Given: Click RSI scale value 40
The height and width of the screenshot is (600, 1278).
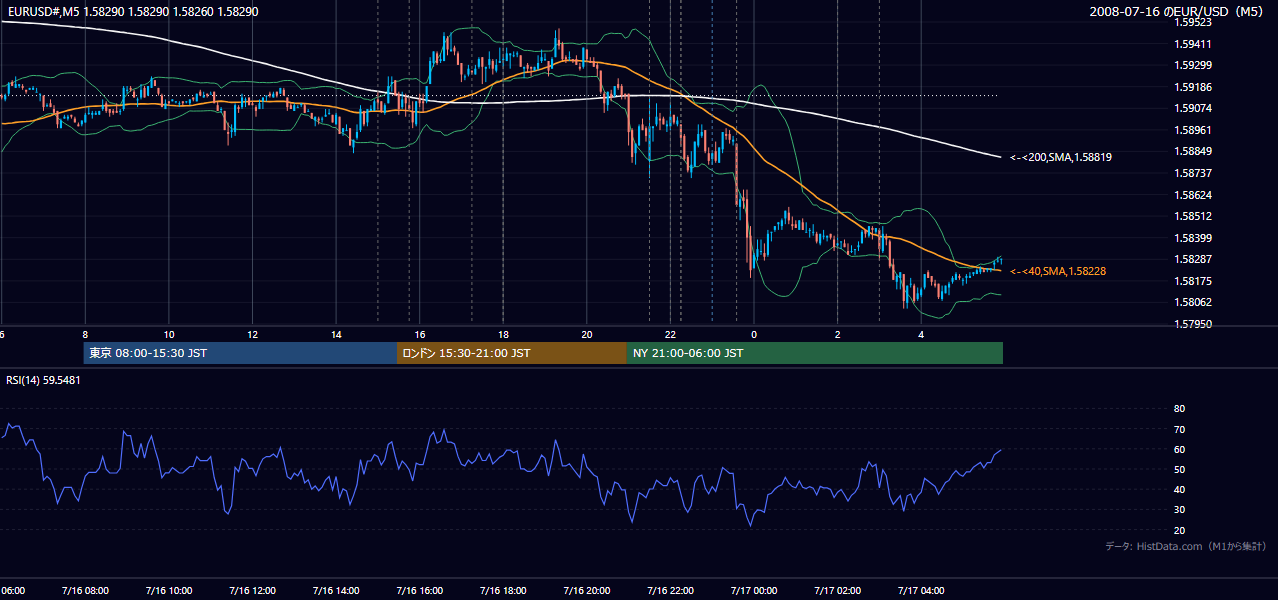Looking at the screenshot, I should click(1179, 490).
